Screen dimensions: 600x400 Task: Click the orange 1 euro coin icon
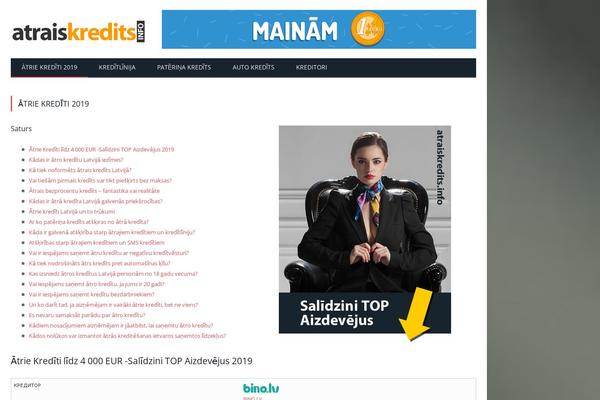367,29
